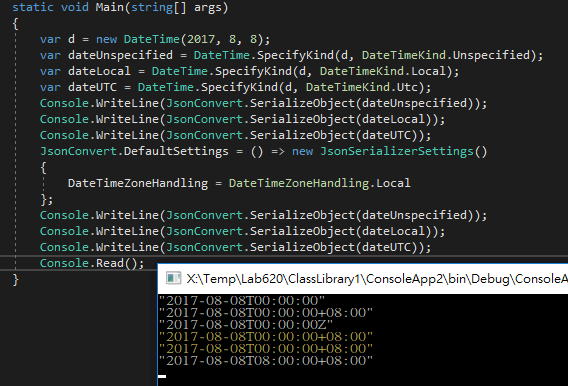Click console output line with T08:00:00+08:00
The width and height of the screenshot is (568, 386).
[x=266, y=361]
